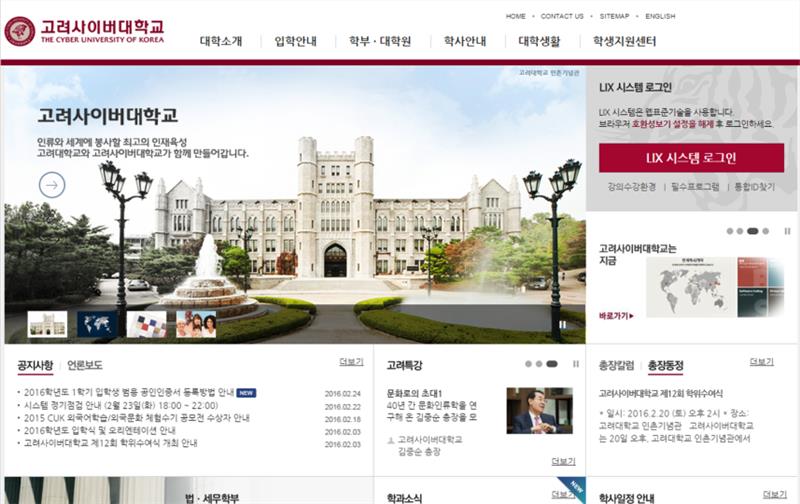The width and height of the screenshot is (800, 504).
Task: Click the NEW badge on first notice
Action: click(x=246, y=393)
